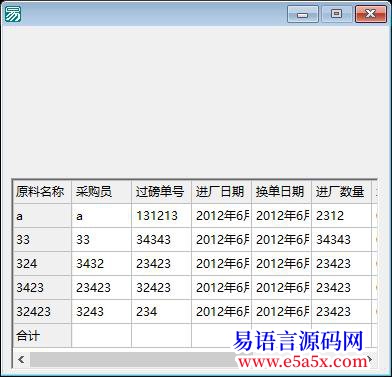Click the 换单日期 column header
392x377 pixels.
(281, 192)
